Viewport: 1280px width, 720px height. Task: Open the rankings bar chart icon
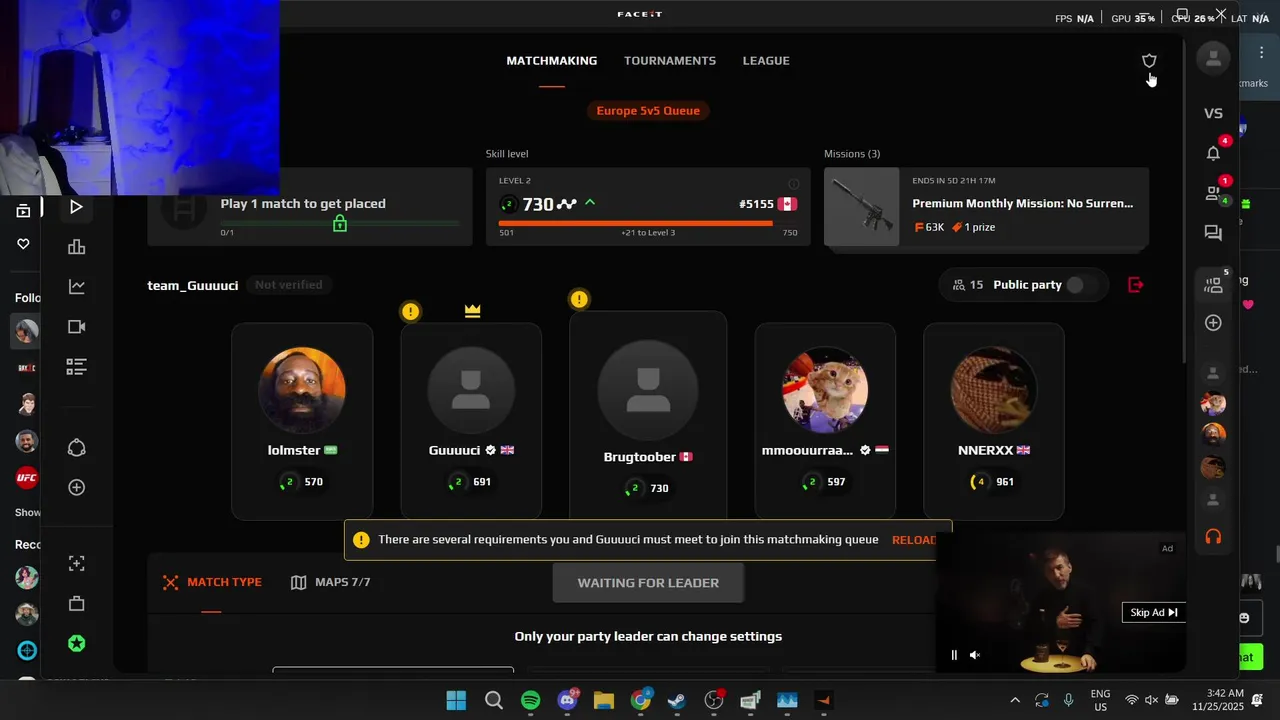pos(76,247)
